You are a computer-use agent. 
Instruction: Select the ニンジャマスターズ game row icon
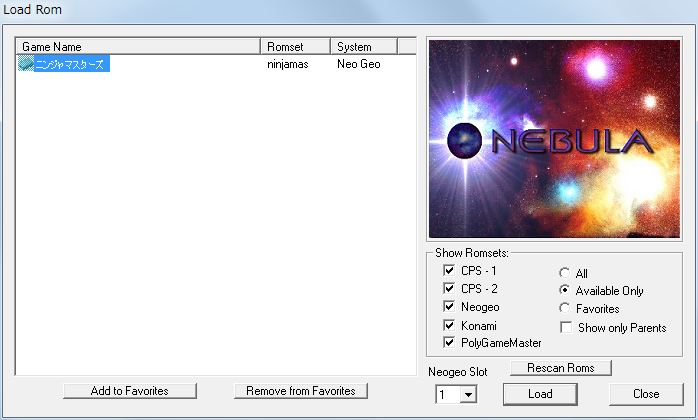pos(26,64)
